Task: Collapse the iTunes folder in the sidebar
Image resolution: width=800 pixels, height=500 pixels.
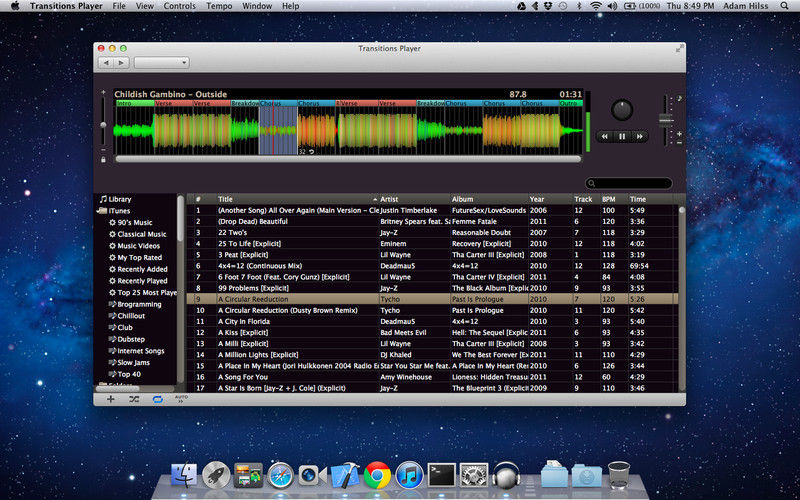Action: click(97, 211)
